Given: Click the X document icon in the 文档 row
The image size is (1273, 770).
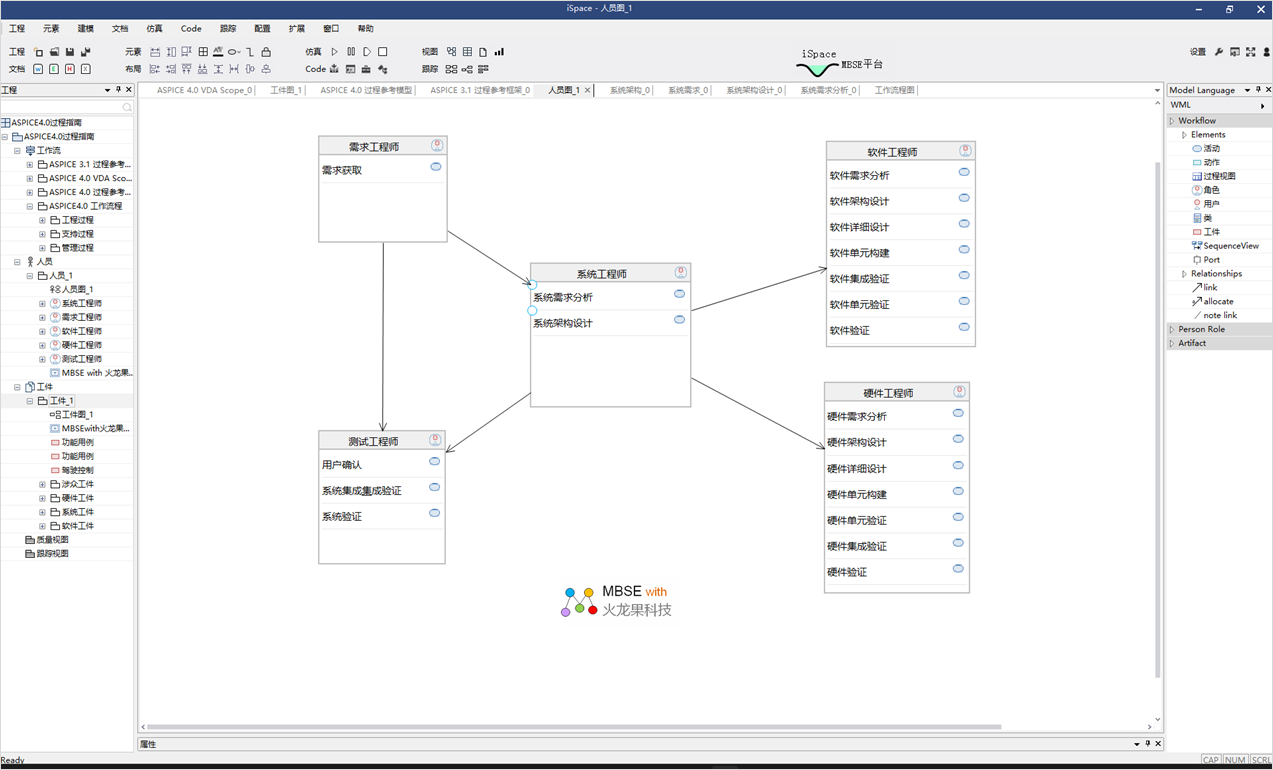Looking at the screenshot, I should pos(85,69).
